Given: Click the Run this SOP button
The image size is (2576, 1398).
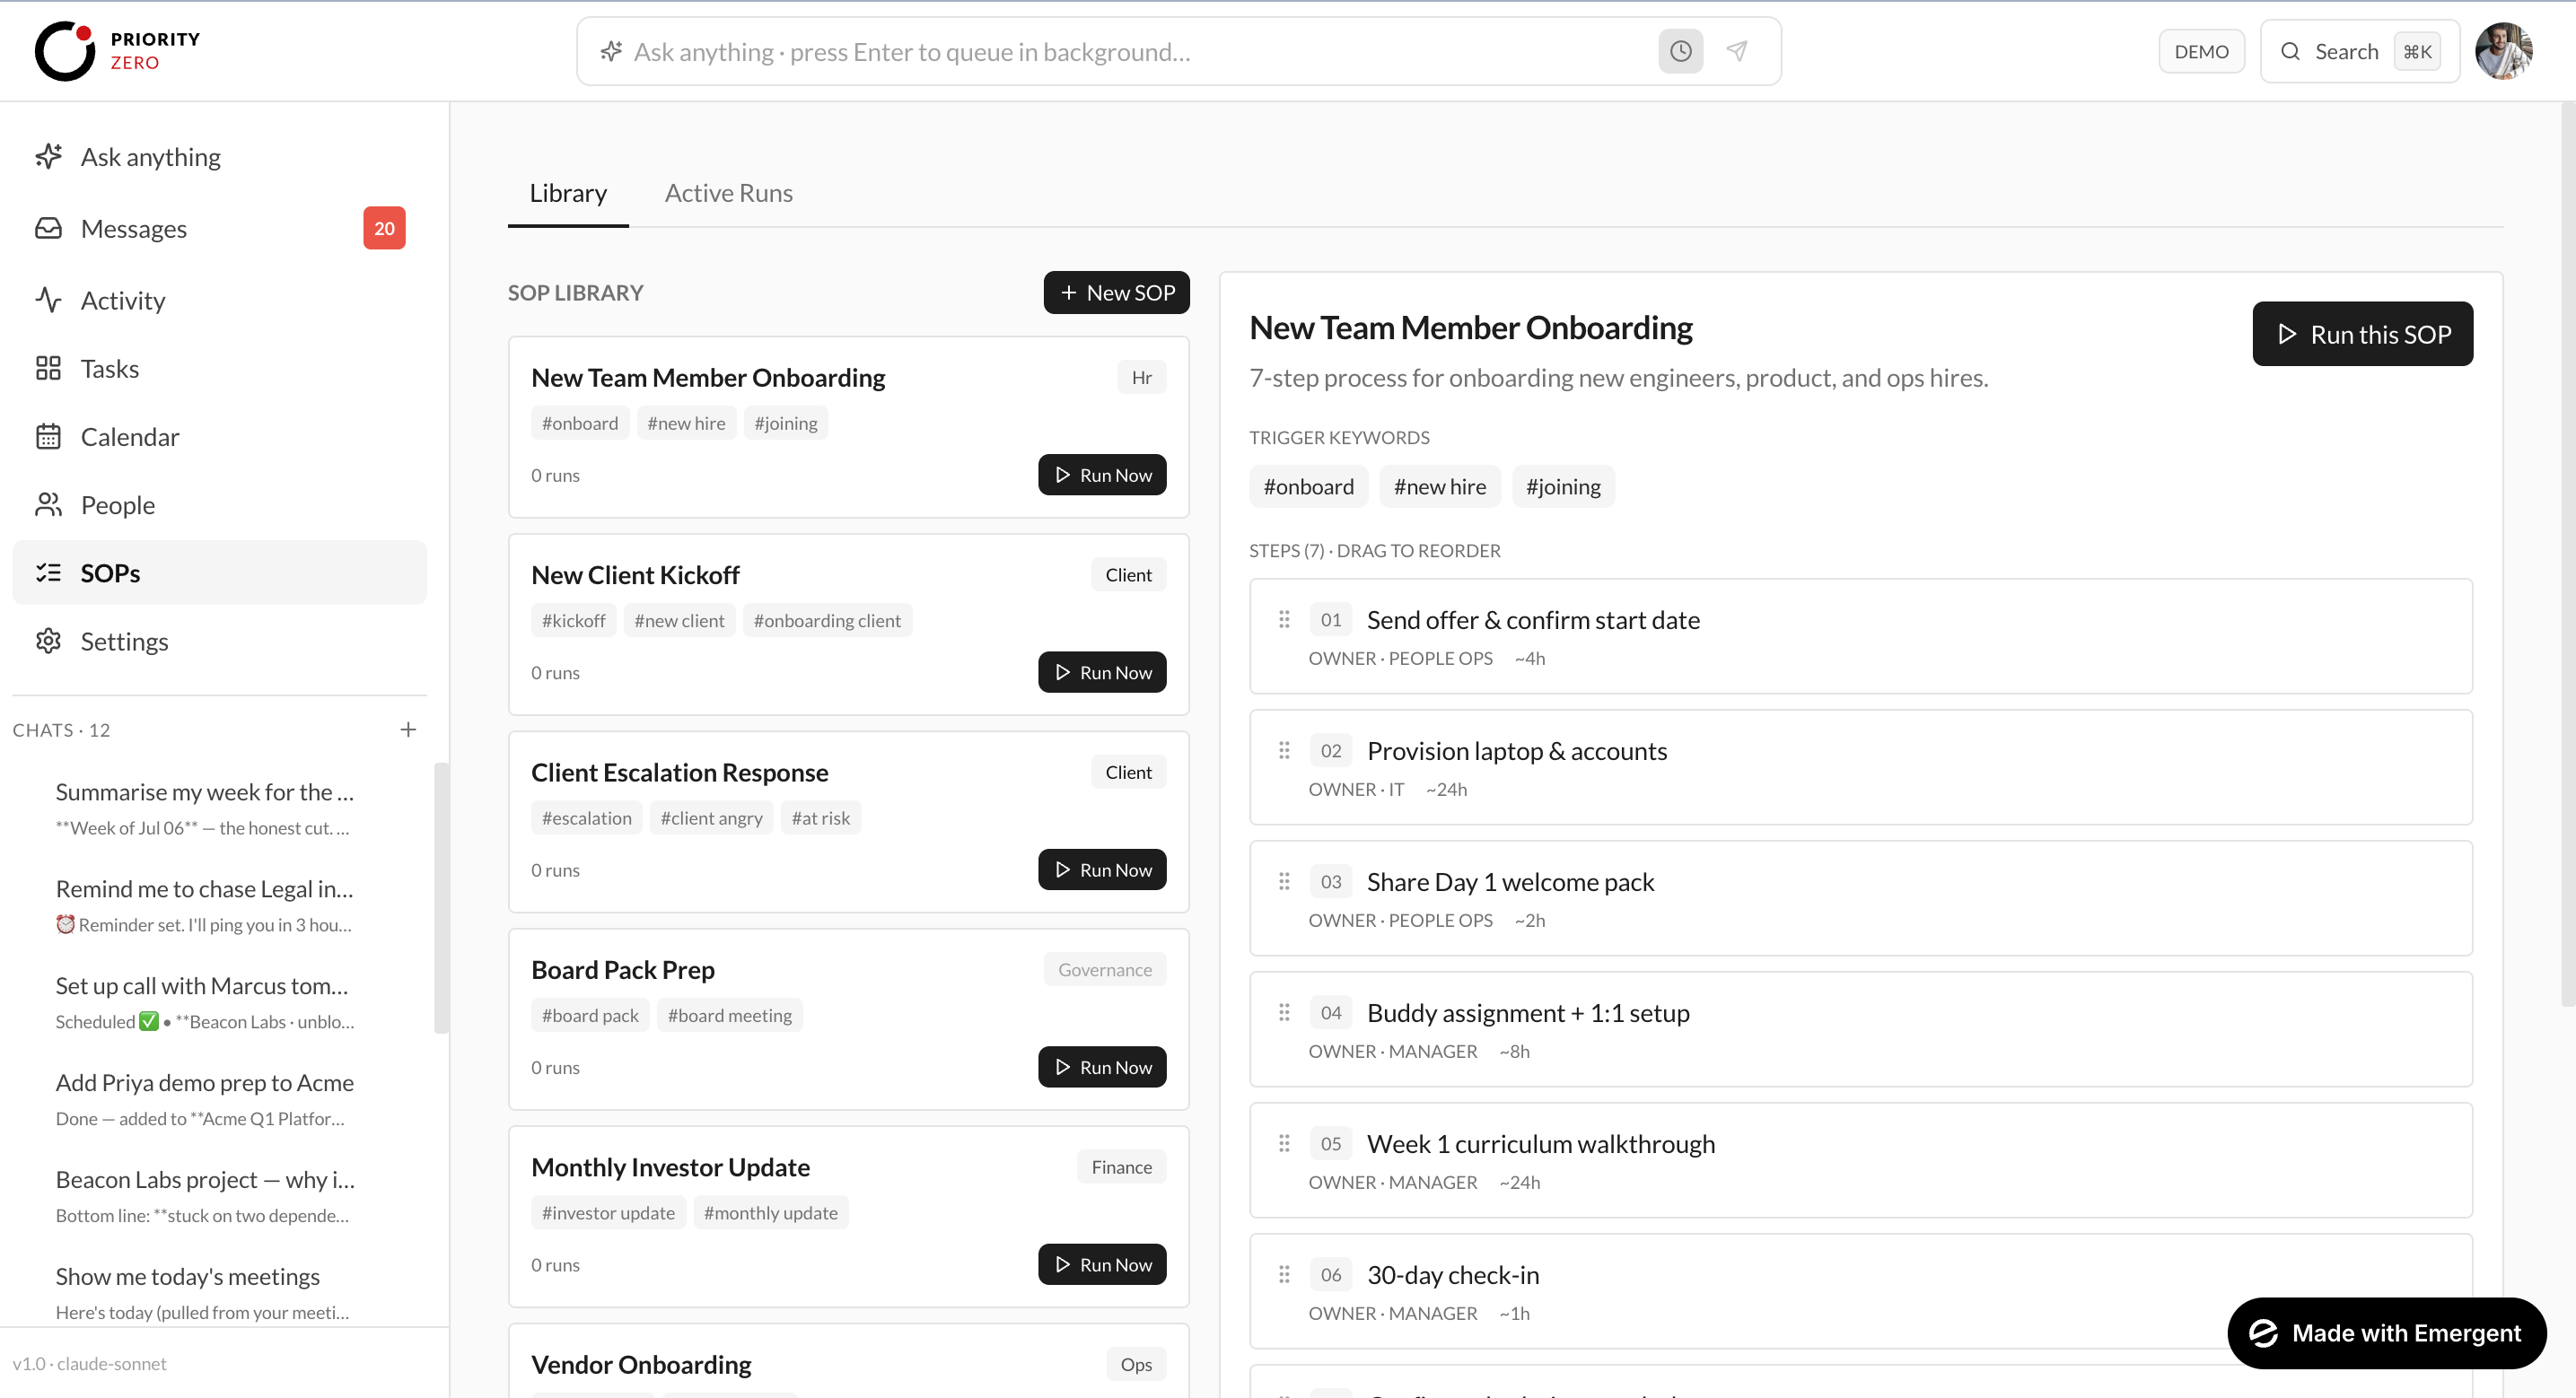Looking at the screenshot, I should click(x=2362, y=334).
